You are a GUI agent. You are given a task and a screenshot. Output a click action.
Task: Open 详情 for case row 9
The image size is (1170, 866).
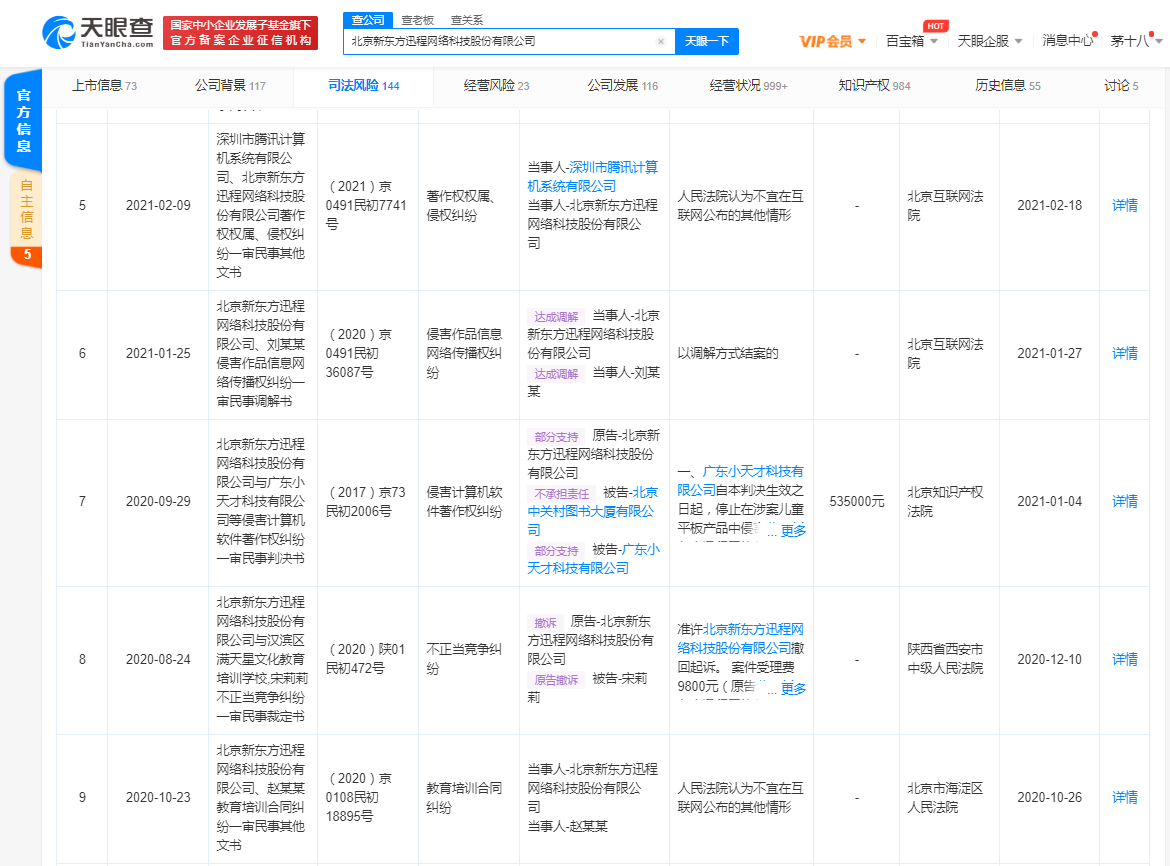coord(1124,797)
